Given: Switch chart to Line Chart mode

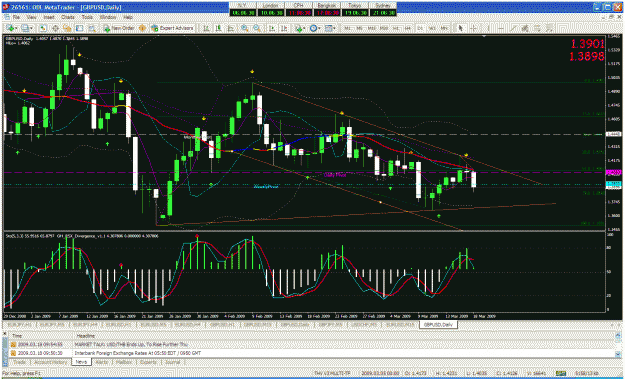Looking at the screenshot, I should 230,28.
